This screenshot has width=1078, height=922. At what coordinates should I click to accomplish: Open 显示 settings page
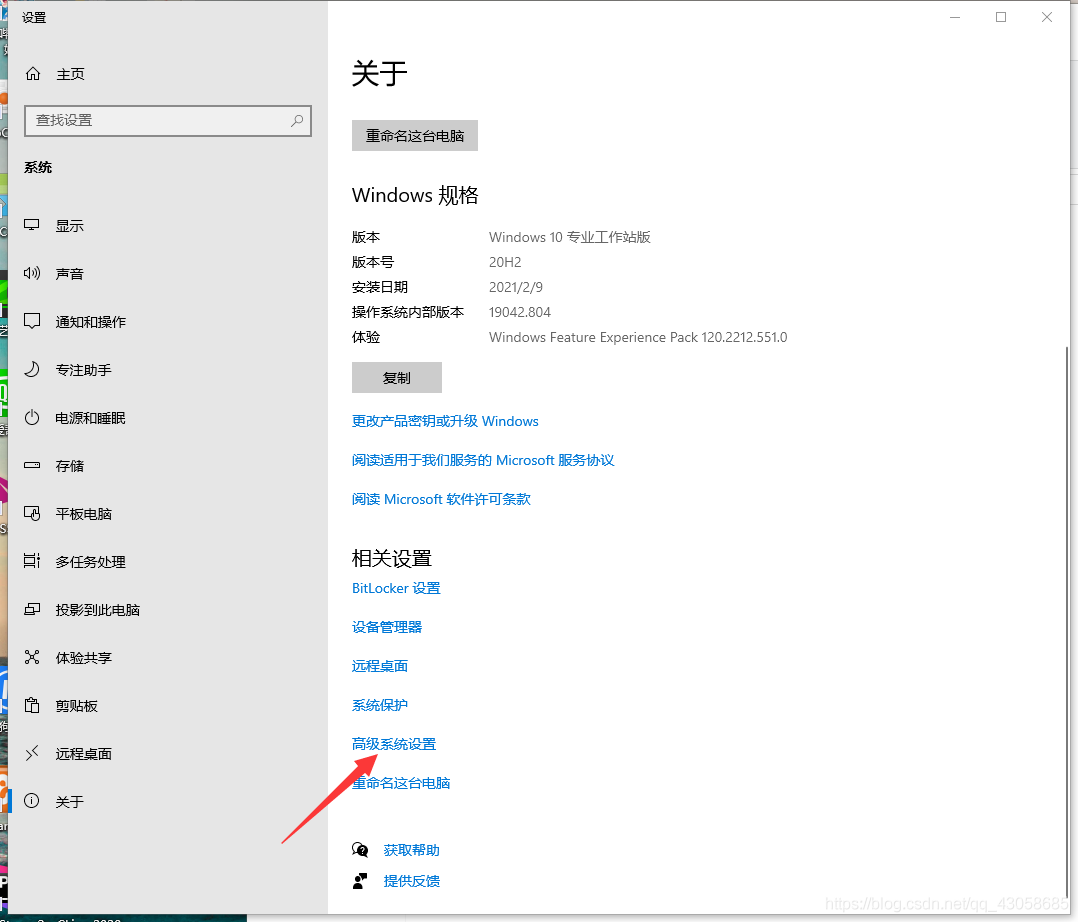coord(69,226)
